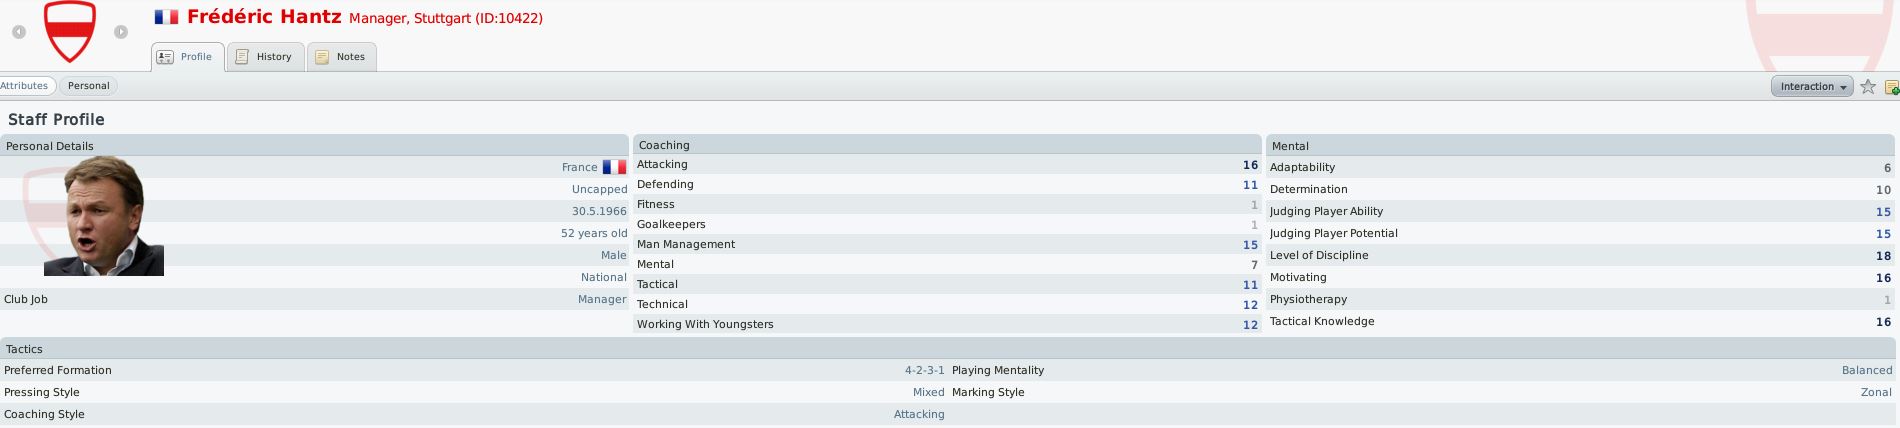The image size is (1900, 428).
Task: Click the Tactical Knowledge rating of 16
Action: click(1883, 322)
